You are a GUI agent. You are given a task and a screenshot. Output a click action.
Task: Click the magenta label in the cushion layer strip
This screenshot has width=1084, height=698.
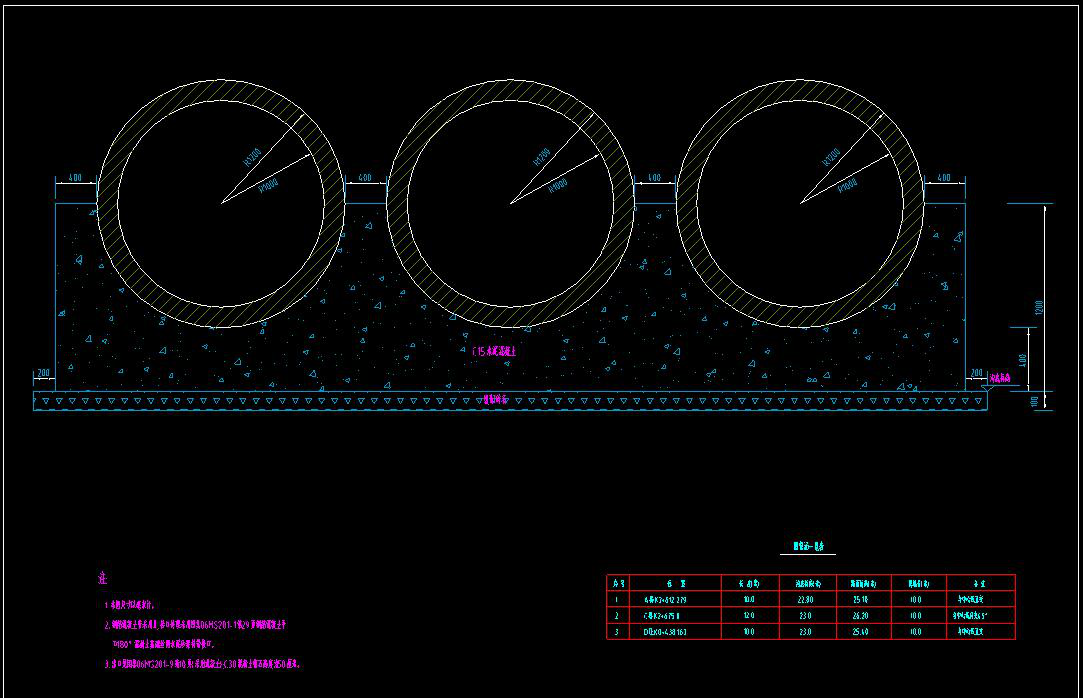[x=495, y=399]
